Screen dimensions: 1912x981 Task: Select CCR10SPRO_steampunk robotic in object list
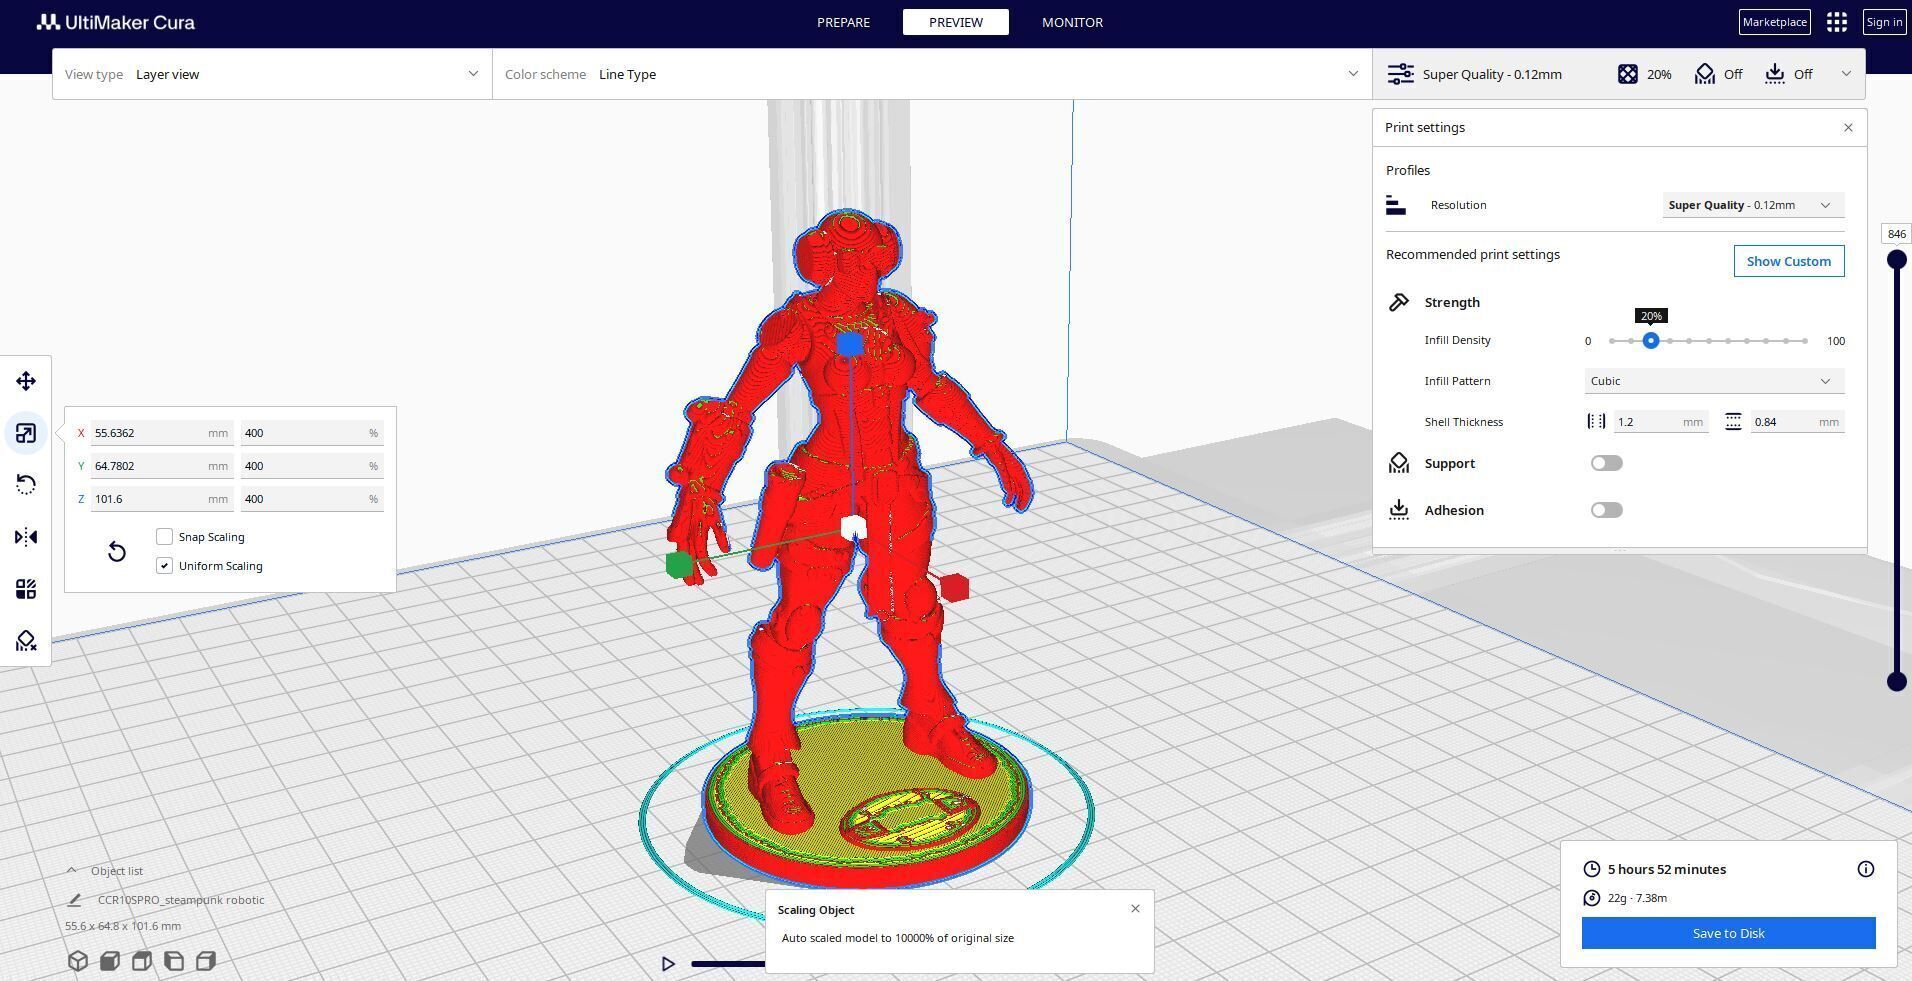[181, 900]
